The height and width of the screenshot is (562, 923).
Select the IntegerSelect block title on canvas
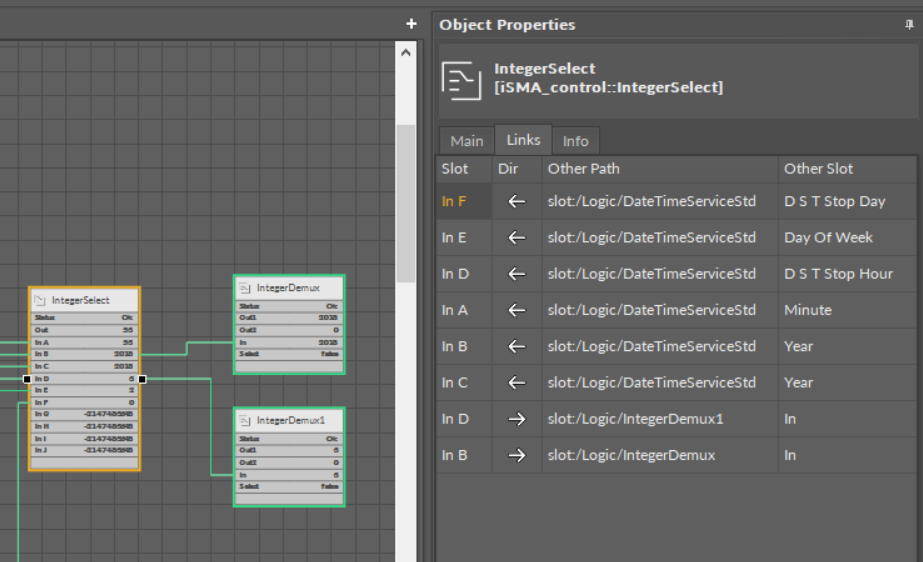[80, 300]
